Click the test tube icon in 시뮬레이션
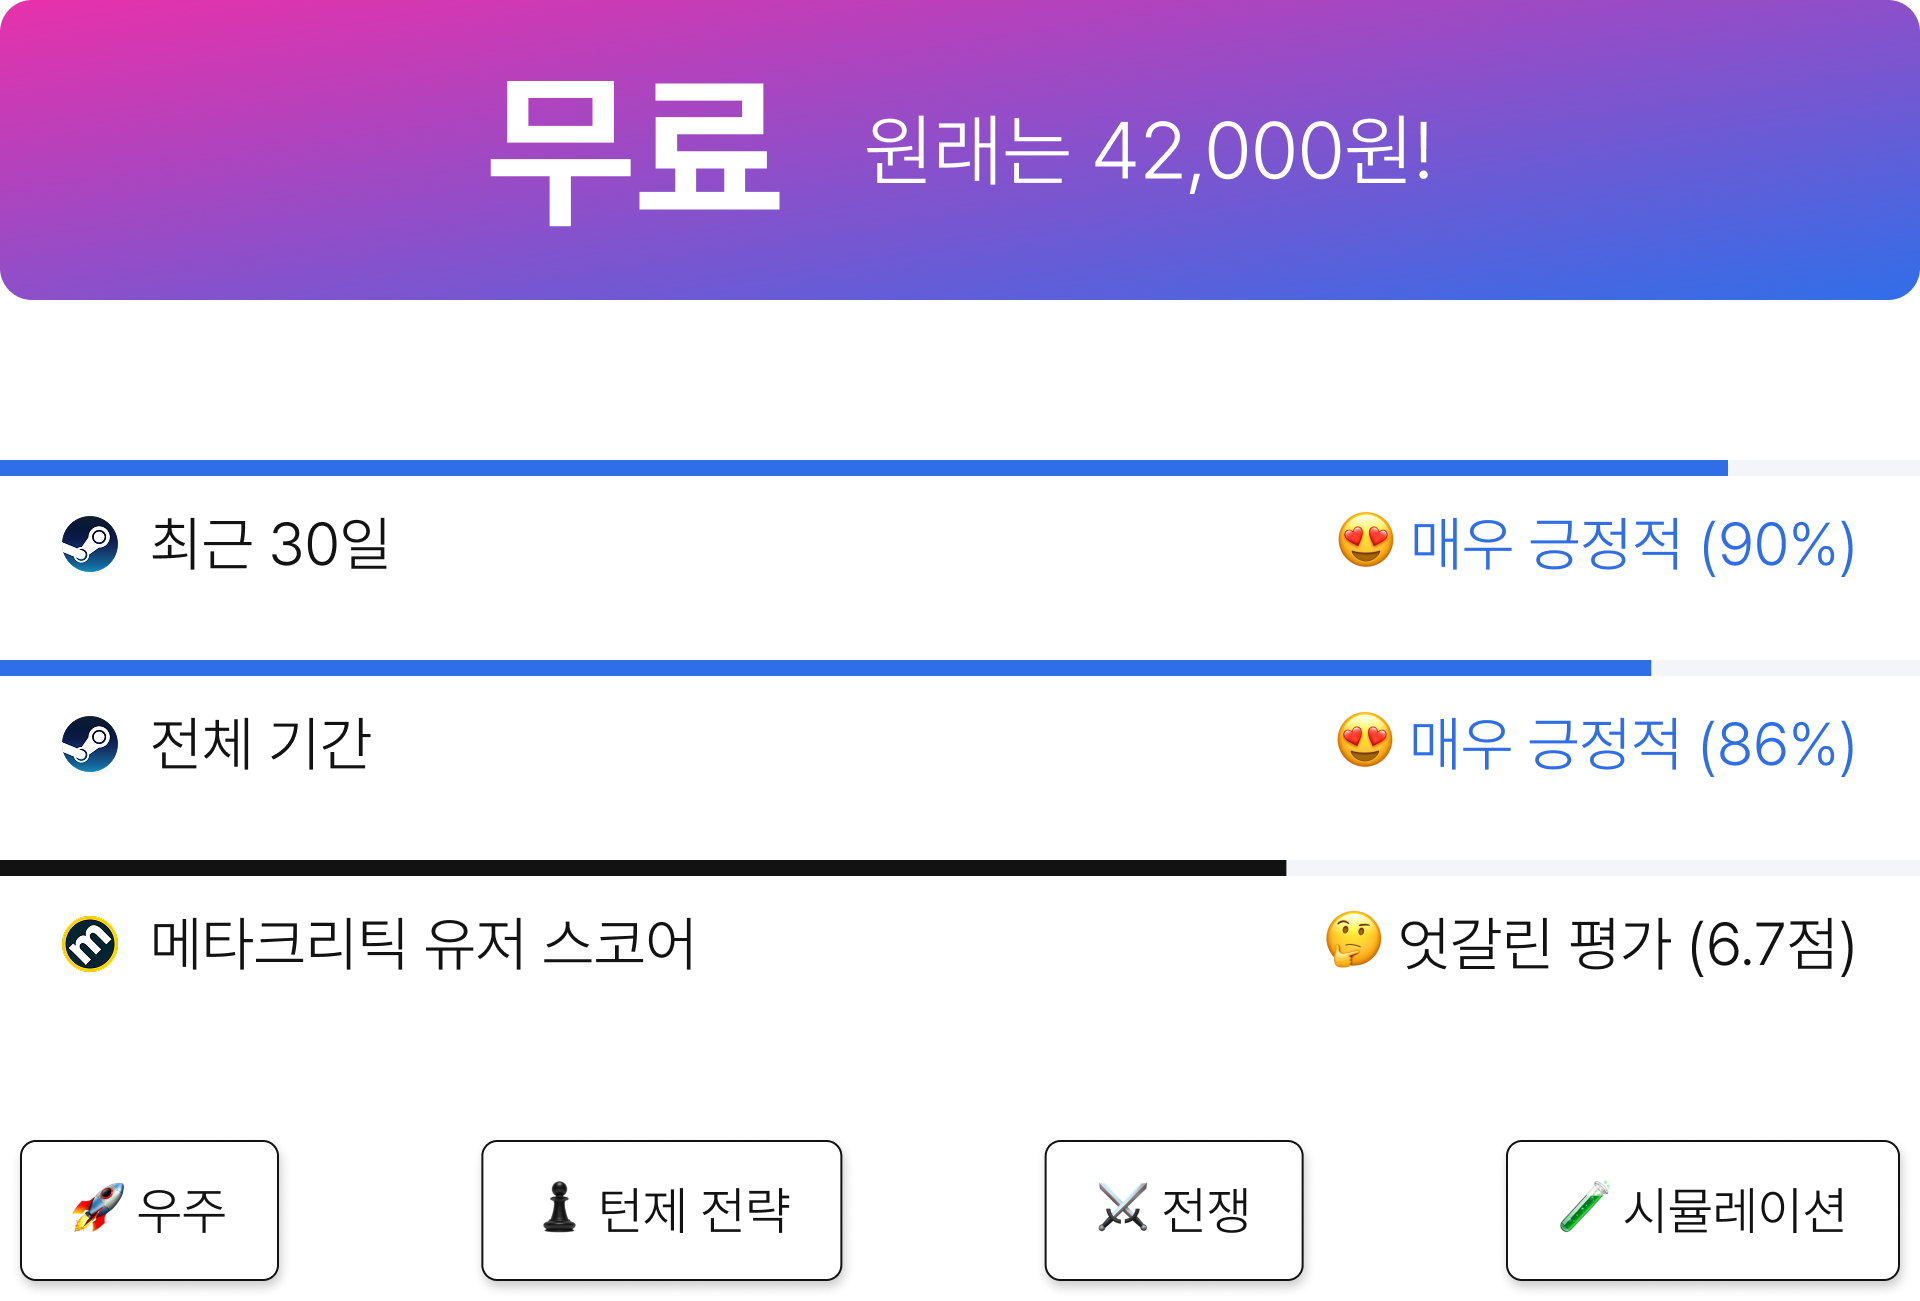 click(1584, 1207)
